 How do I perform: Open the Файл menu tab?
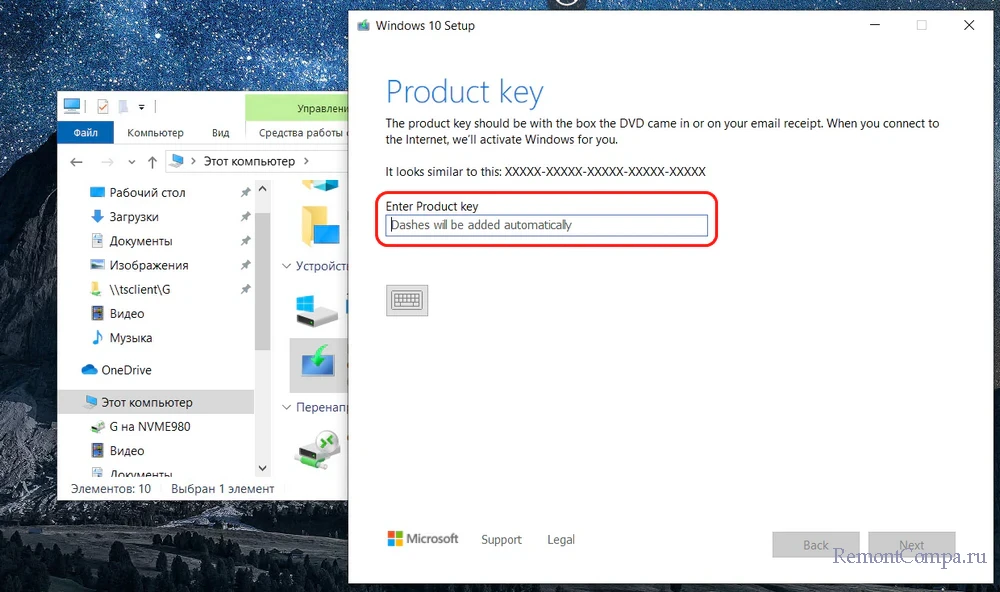(85, 133)
